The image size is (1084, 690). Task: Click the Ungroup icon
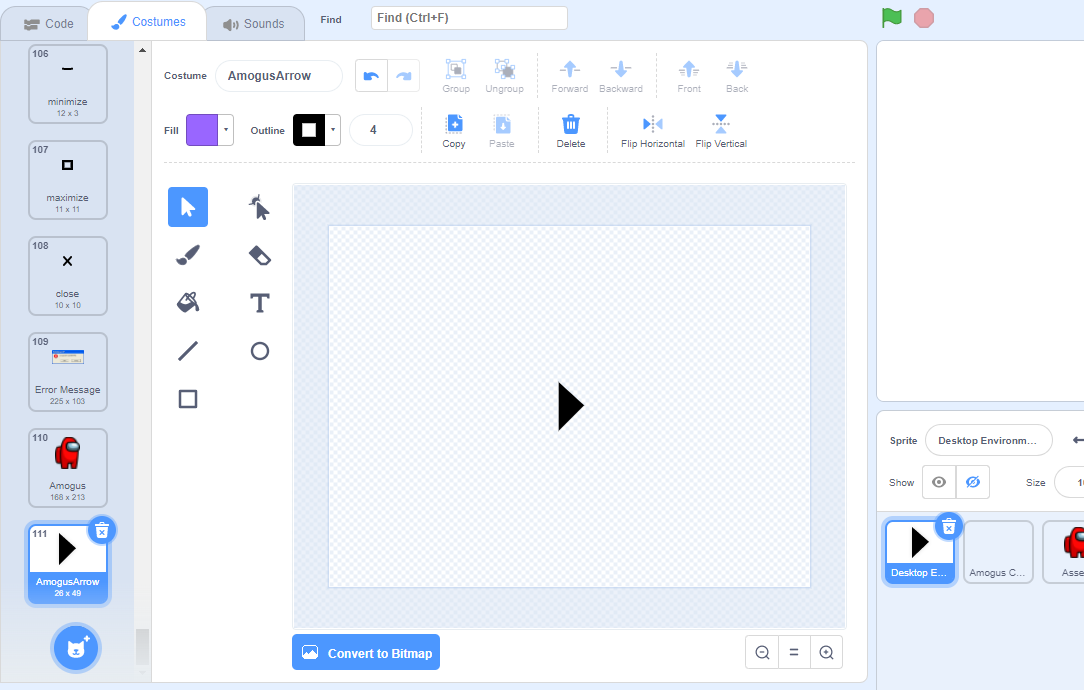click(x=504, y=75)
